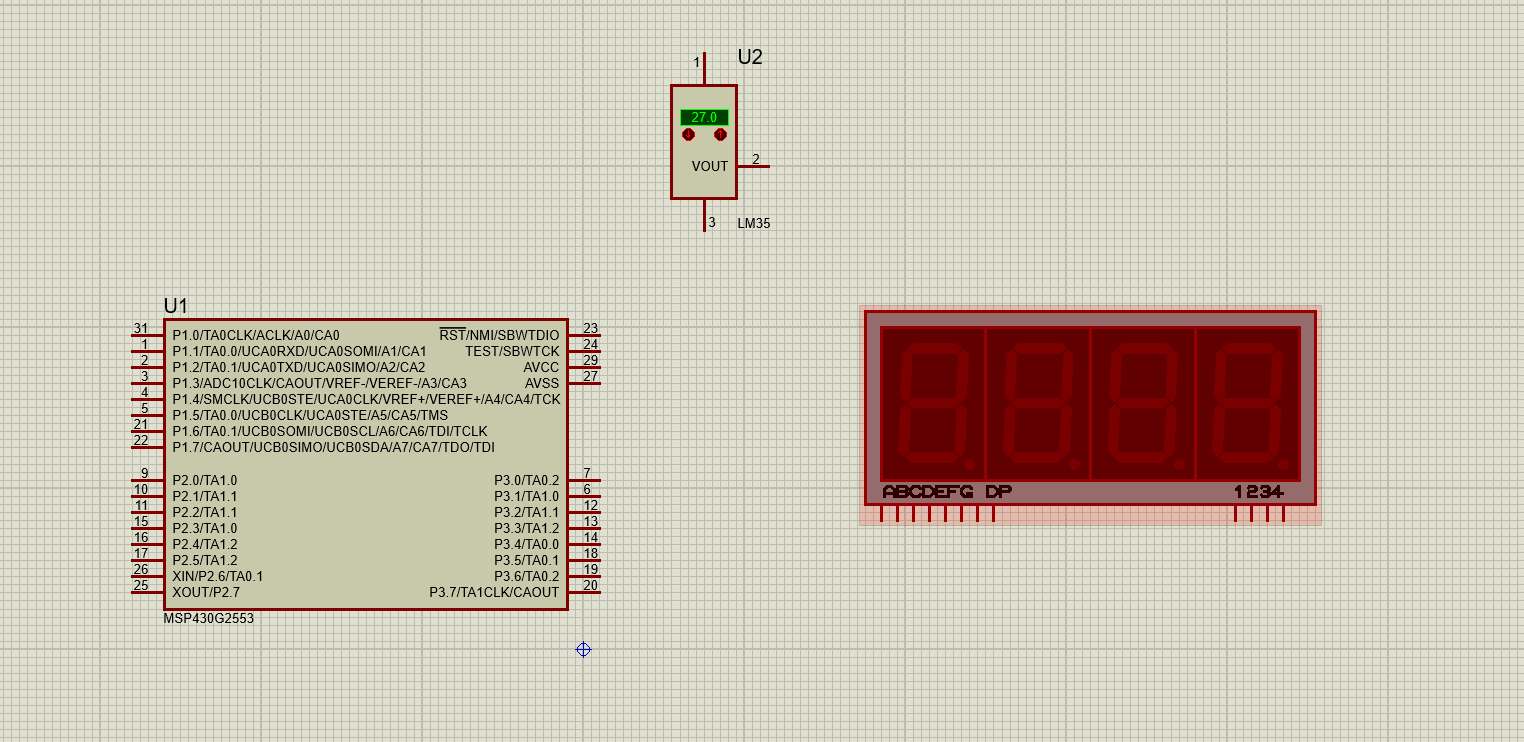Click the P2.0/TA1.0 pin label
The height and width of the screenshot is (742, 1524).
205,480
